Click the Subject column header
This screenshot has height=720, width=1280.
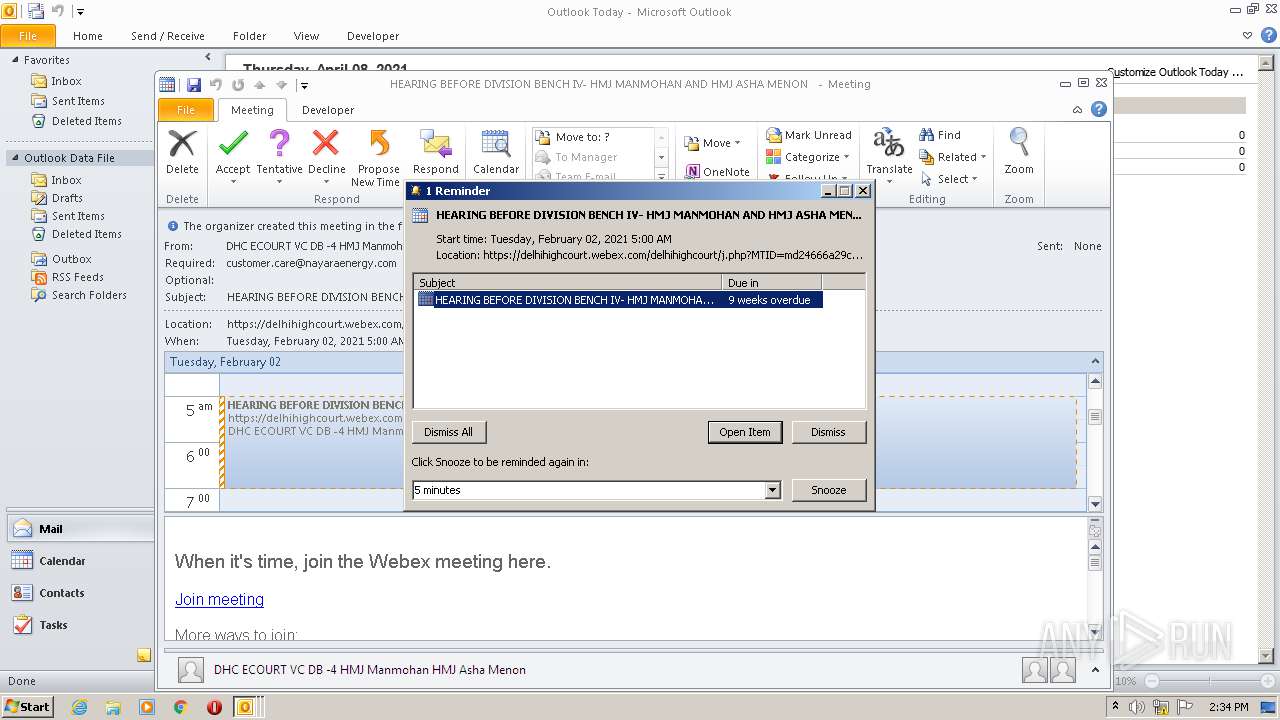click(x=567, y=283)
